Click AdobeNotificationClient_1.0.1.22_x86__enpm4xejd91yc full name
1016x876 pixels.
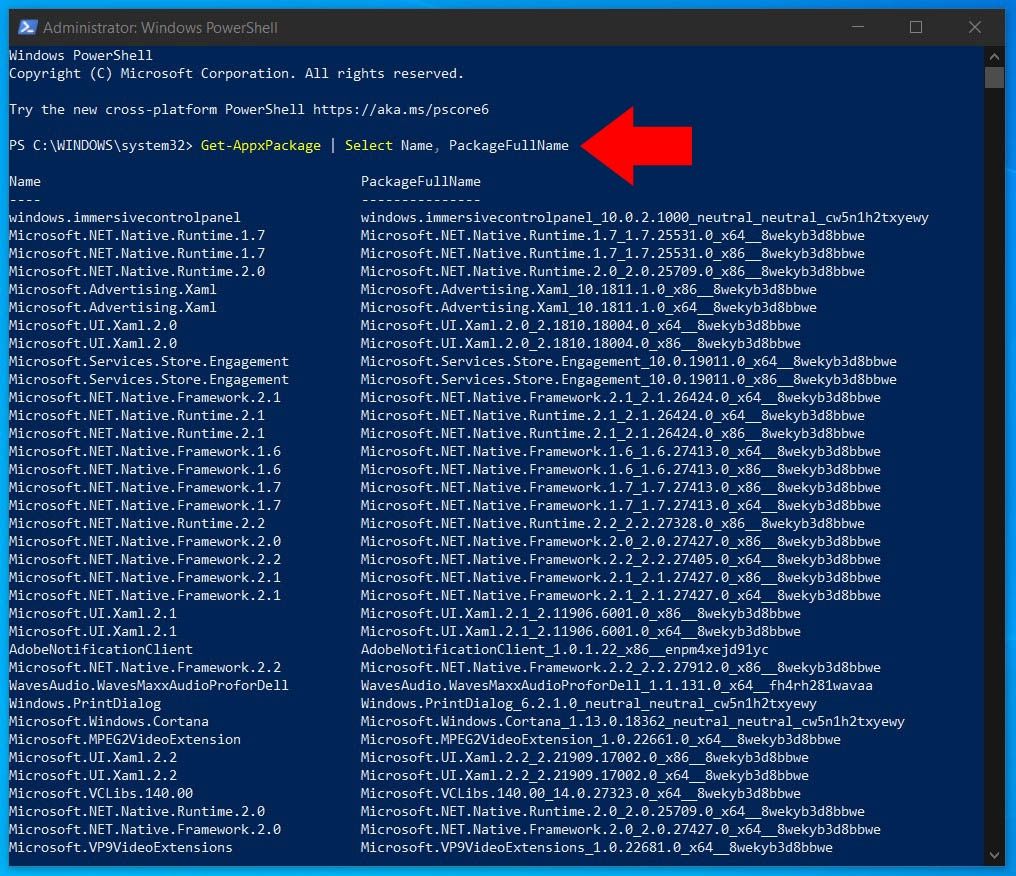point(565,649)
